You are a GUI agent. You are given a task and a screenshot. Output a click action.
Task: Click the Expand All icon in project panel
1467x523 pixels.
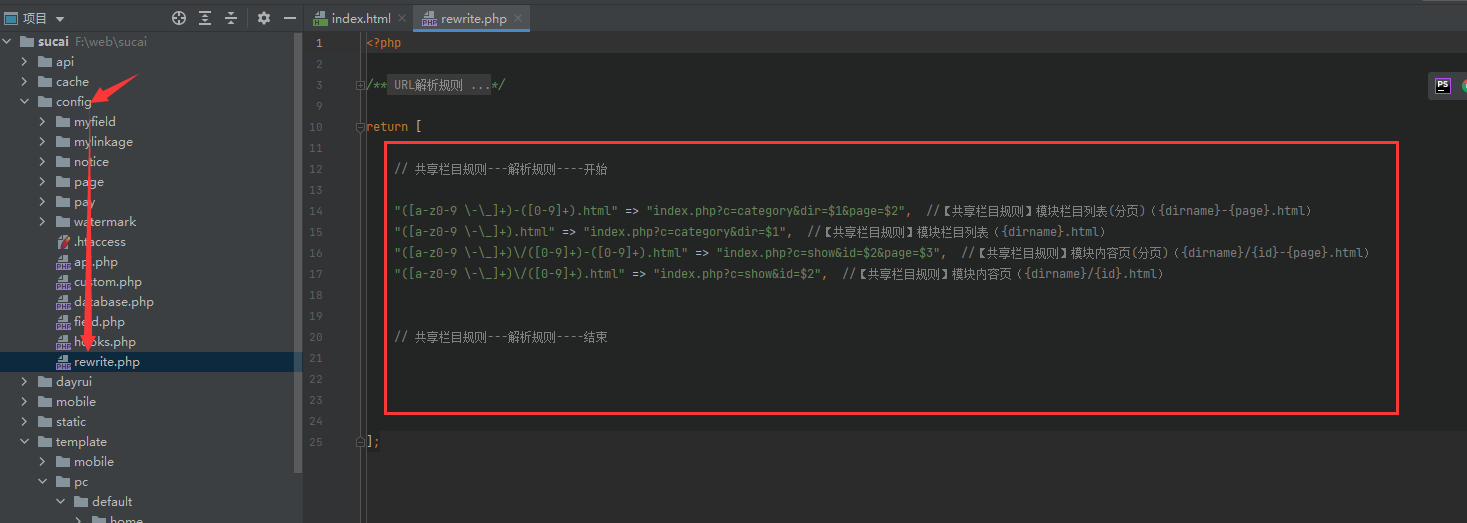205,18
